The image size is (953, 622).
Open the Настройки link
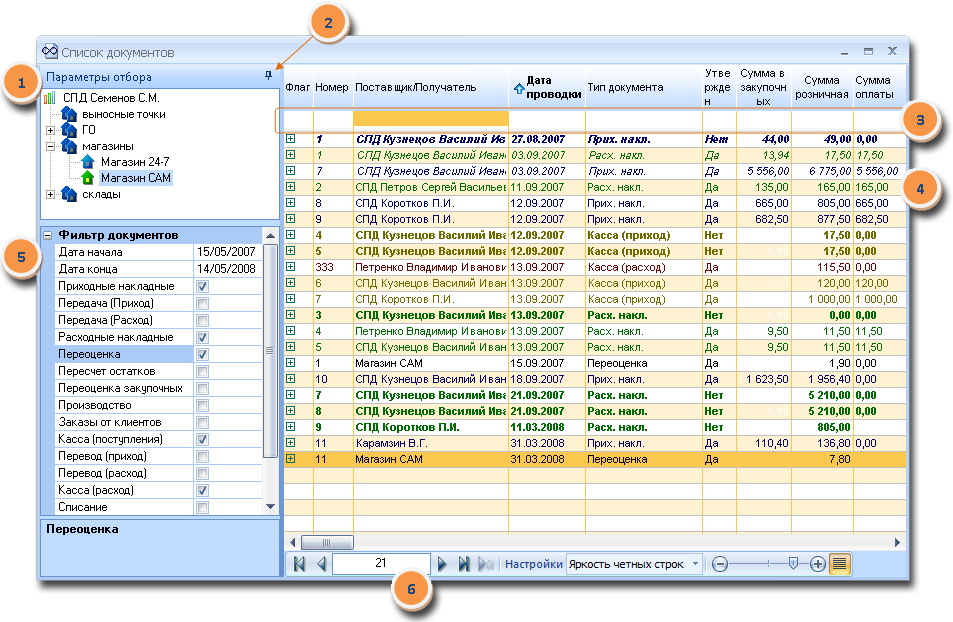tap(534, 564)
